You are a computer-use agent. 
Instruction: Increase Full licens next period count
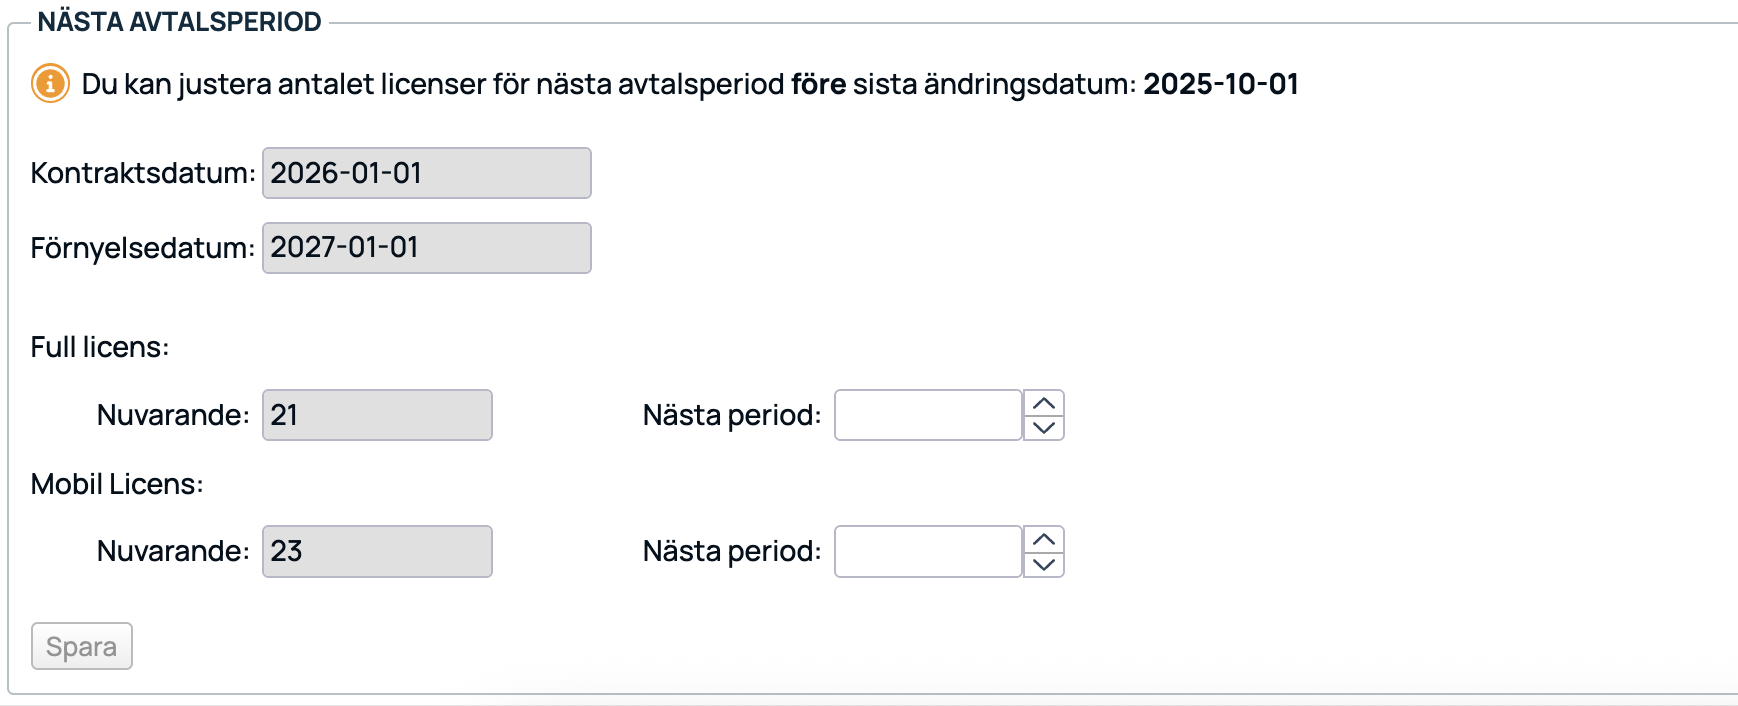[x=1044, y=403]
